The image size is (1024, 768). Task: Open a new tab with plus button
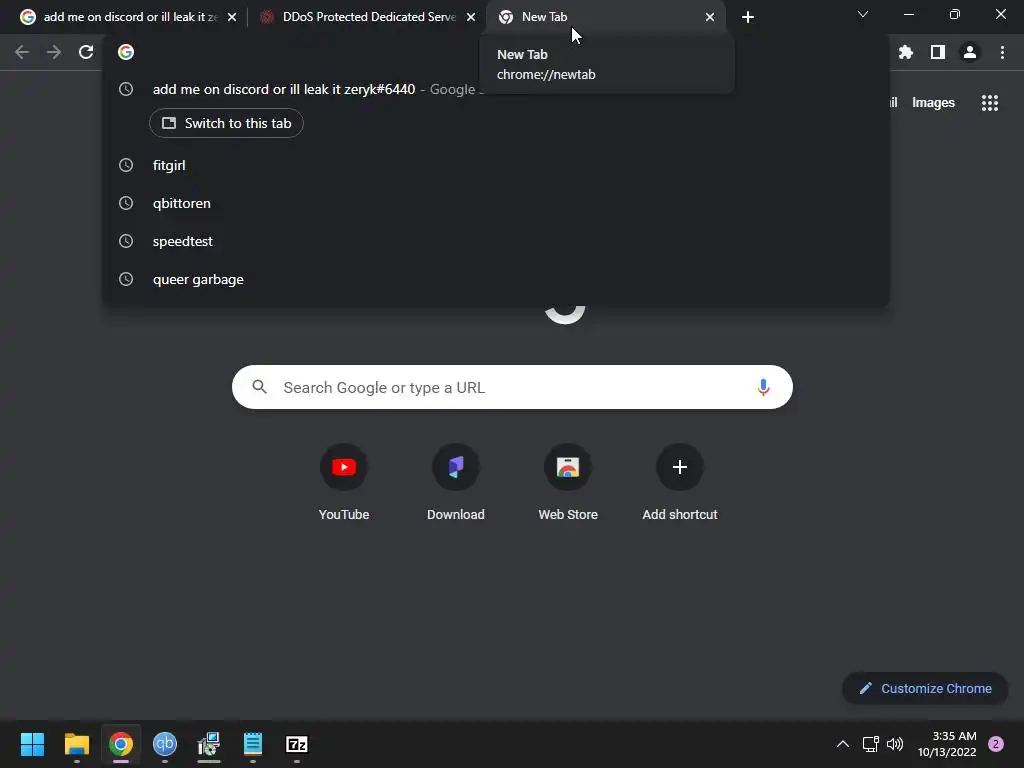point(748,17)
